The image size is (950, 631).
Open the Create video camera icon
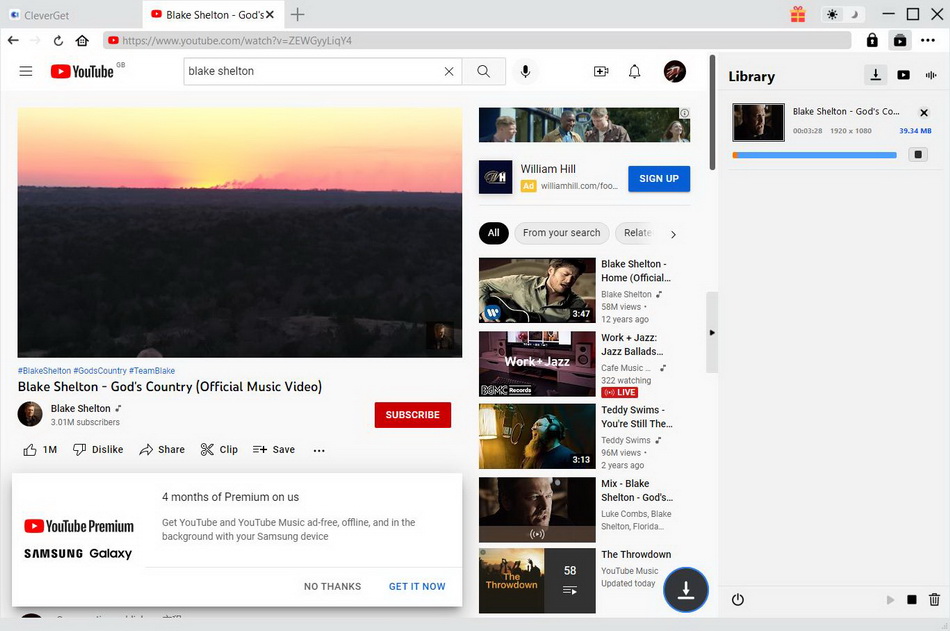pyautogui.click(x=601, y=72)
